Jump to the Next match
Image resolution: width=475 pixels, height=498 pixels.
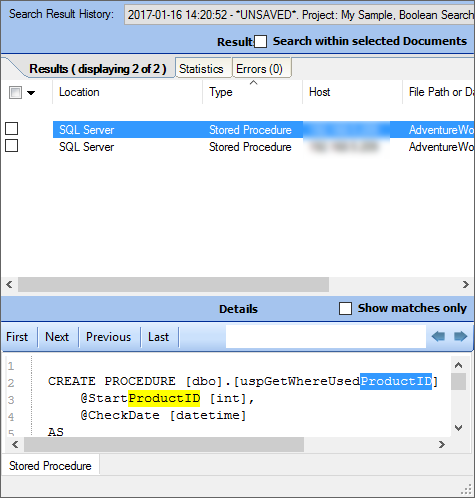tap(57, 337)
